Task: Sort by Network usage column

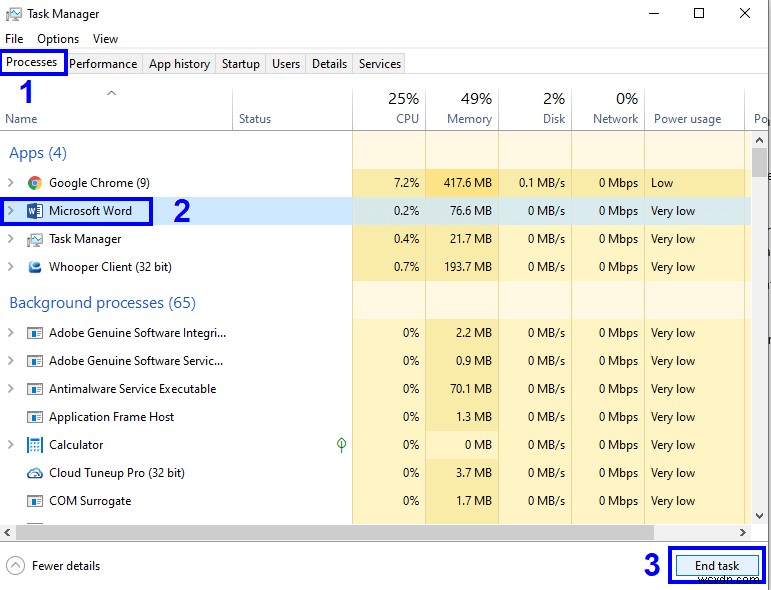Action: [x=608, y=109]
